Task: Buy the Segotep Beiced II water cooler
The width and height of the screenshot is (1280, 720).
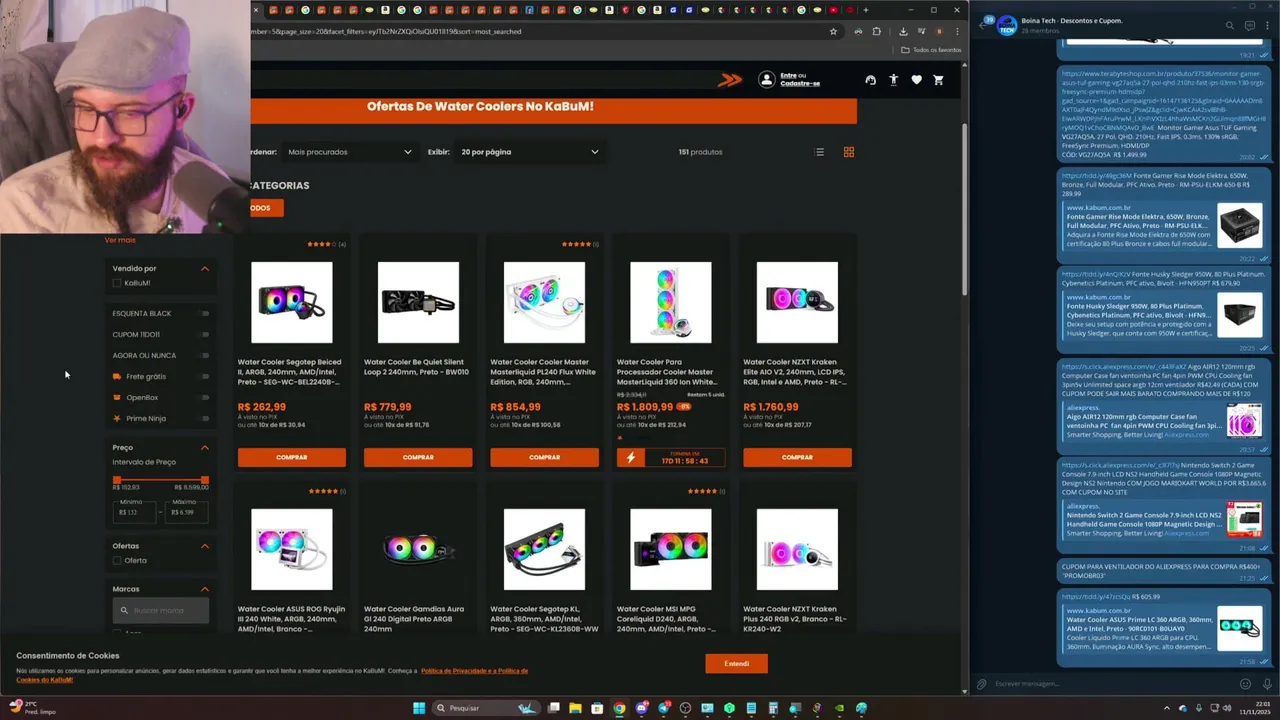Action: (292, 457)
